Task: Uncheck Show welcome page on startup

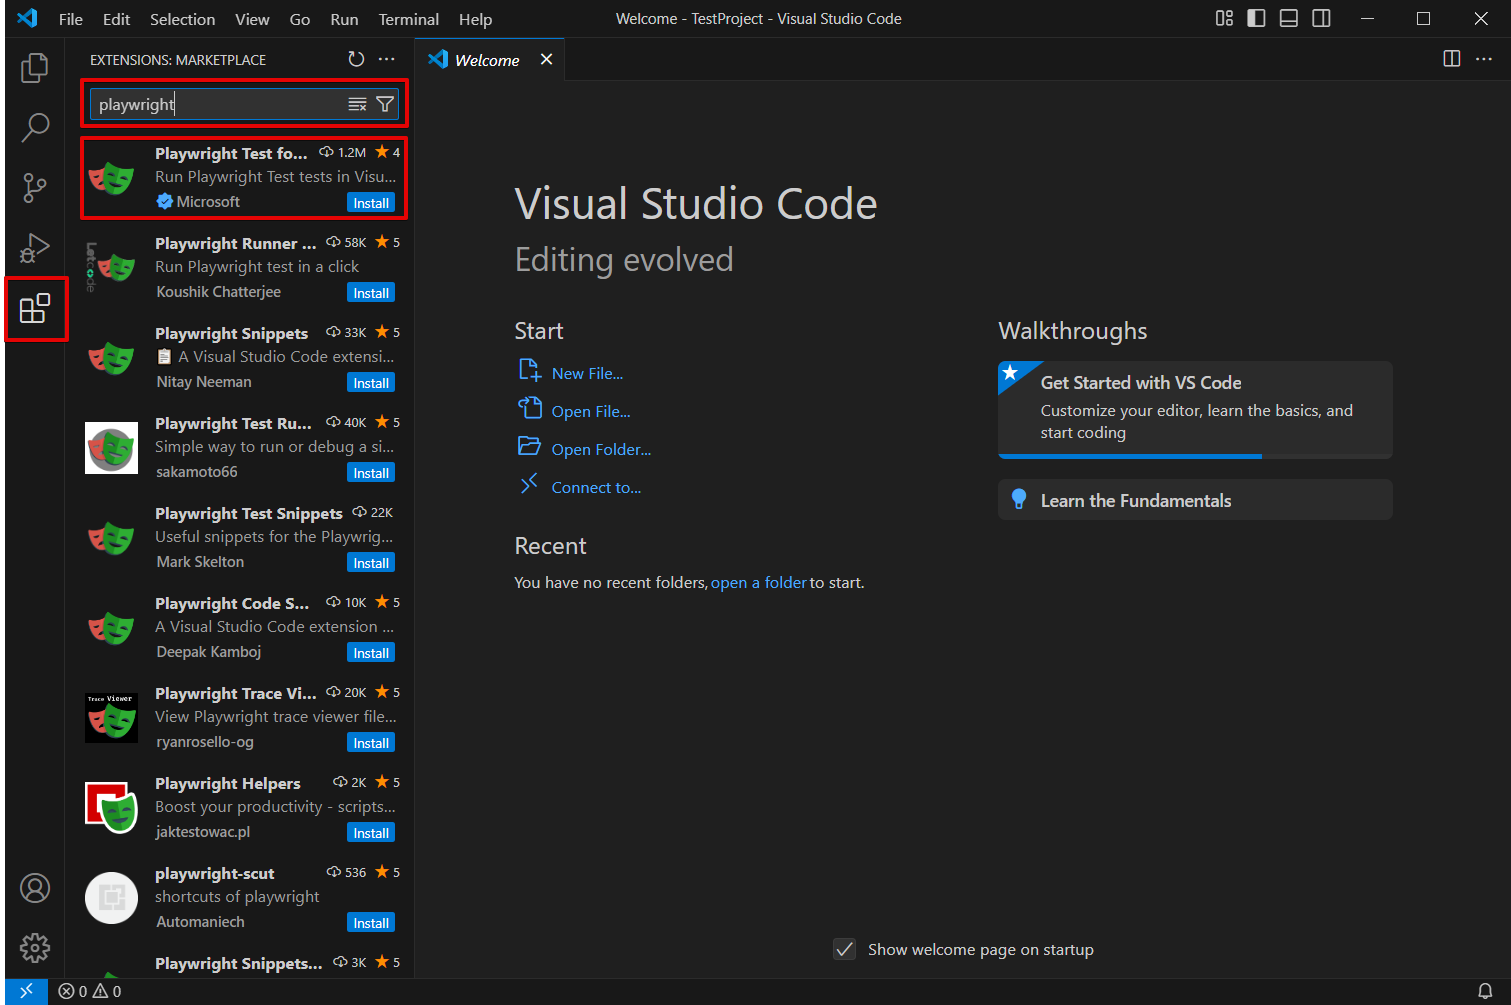Action: click(x=844, y=948)
